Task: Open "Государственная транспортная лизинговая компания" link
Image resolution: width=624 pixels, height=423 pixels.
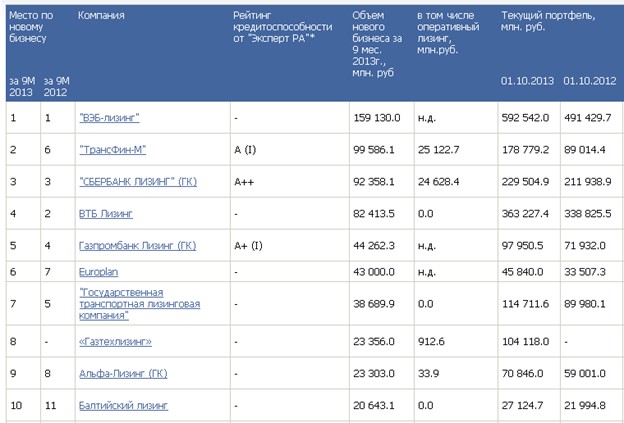Action: point(140,304)
